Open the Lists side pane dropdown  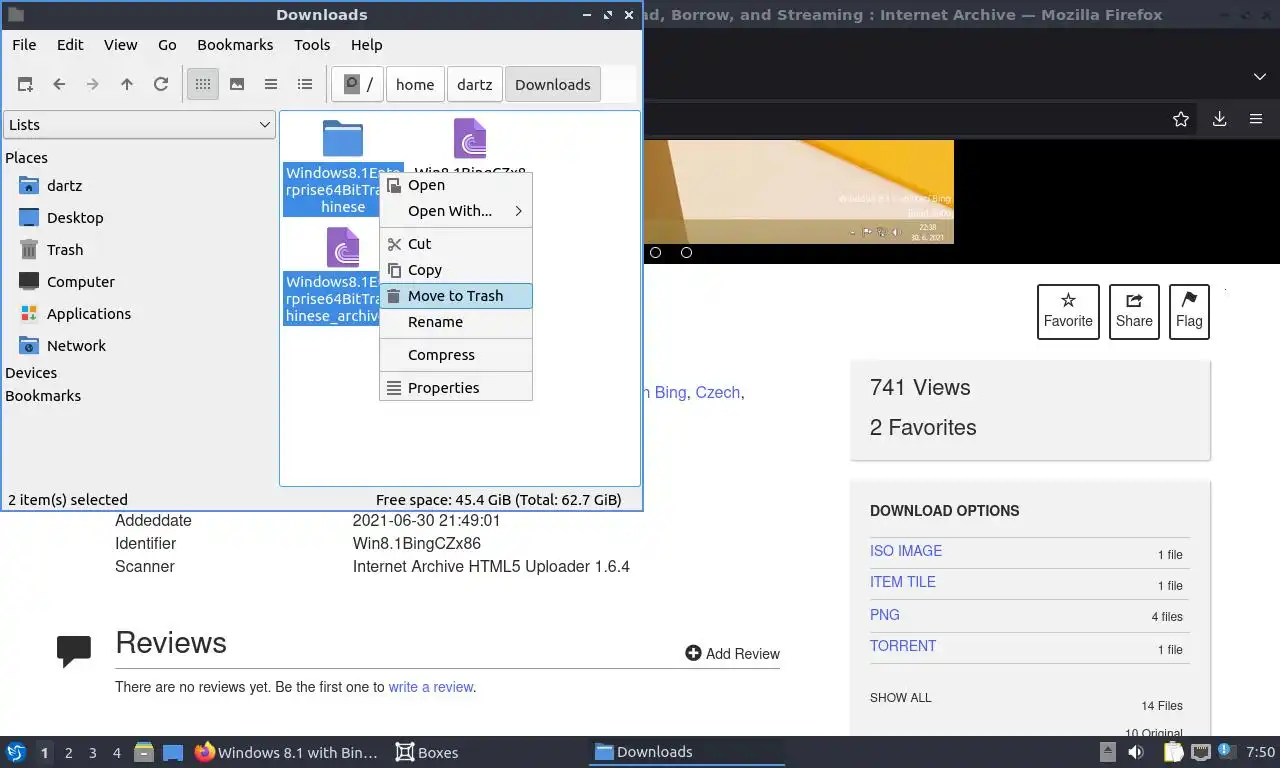139,125
